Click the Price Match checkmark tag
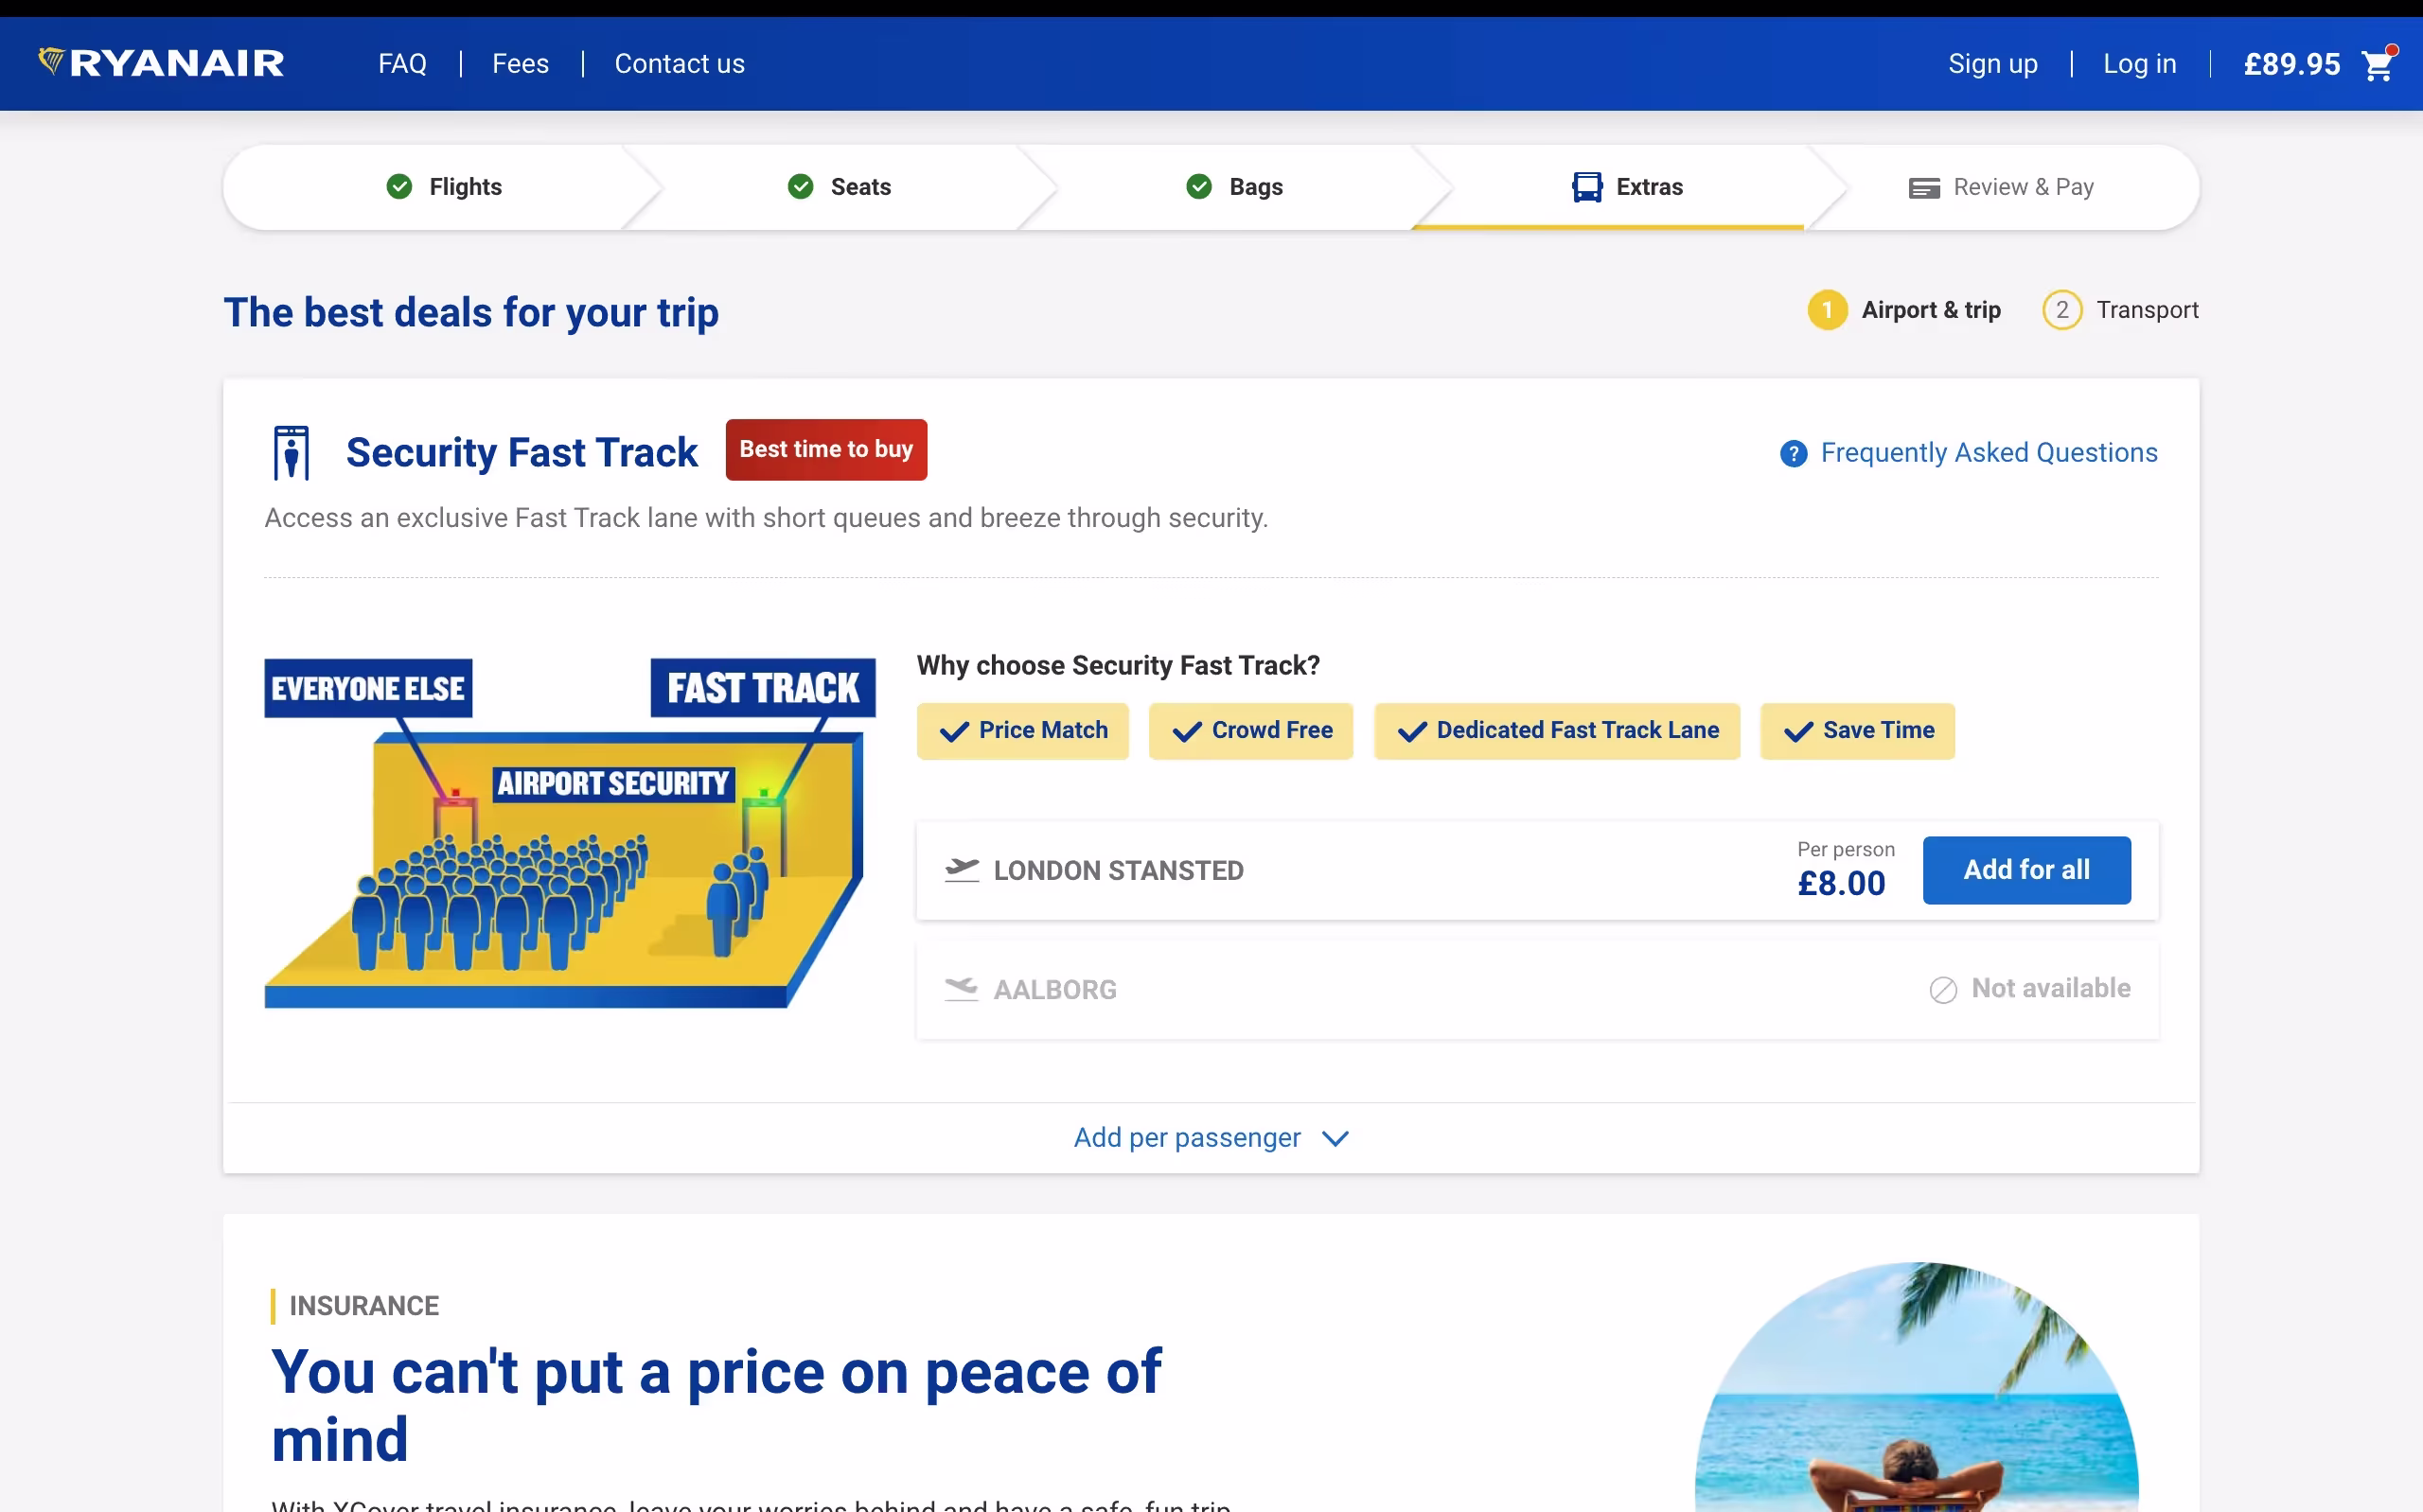Screen dimensions: 2423x1512 [1022, 731]
